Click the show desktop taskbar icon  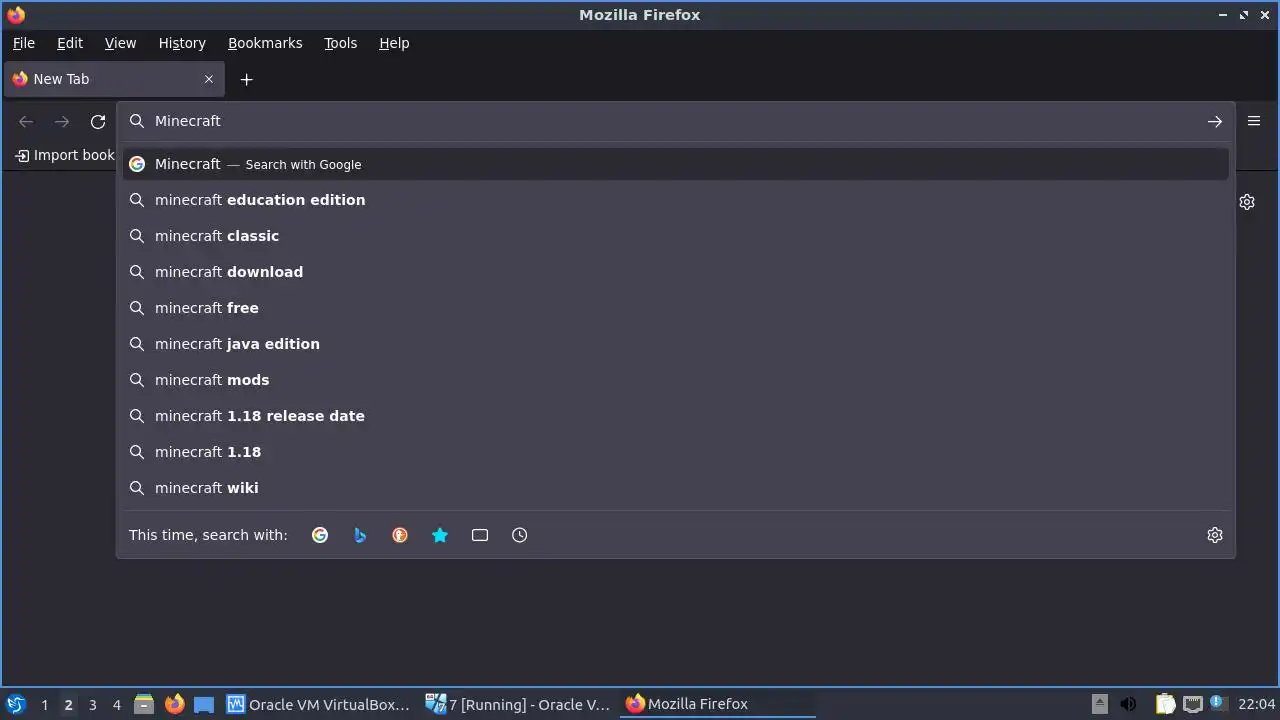tap(204, 704)
